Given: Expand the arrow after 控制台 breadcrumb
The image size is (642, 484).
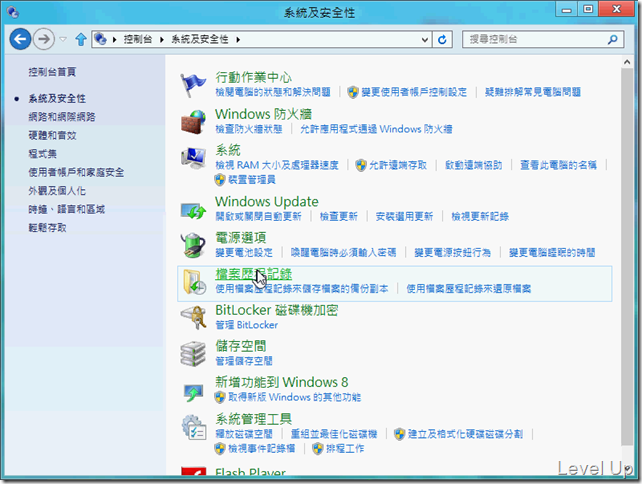Looking at the screenshot, I should coord(162,40).
